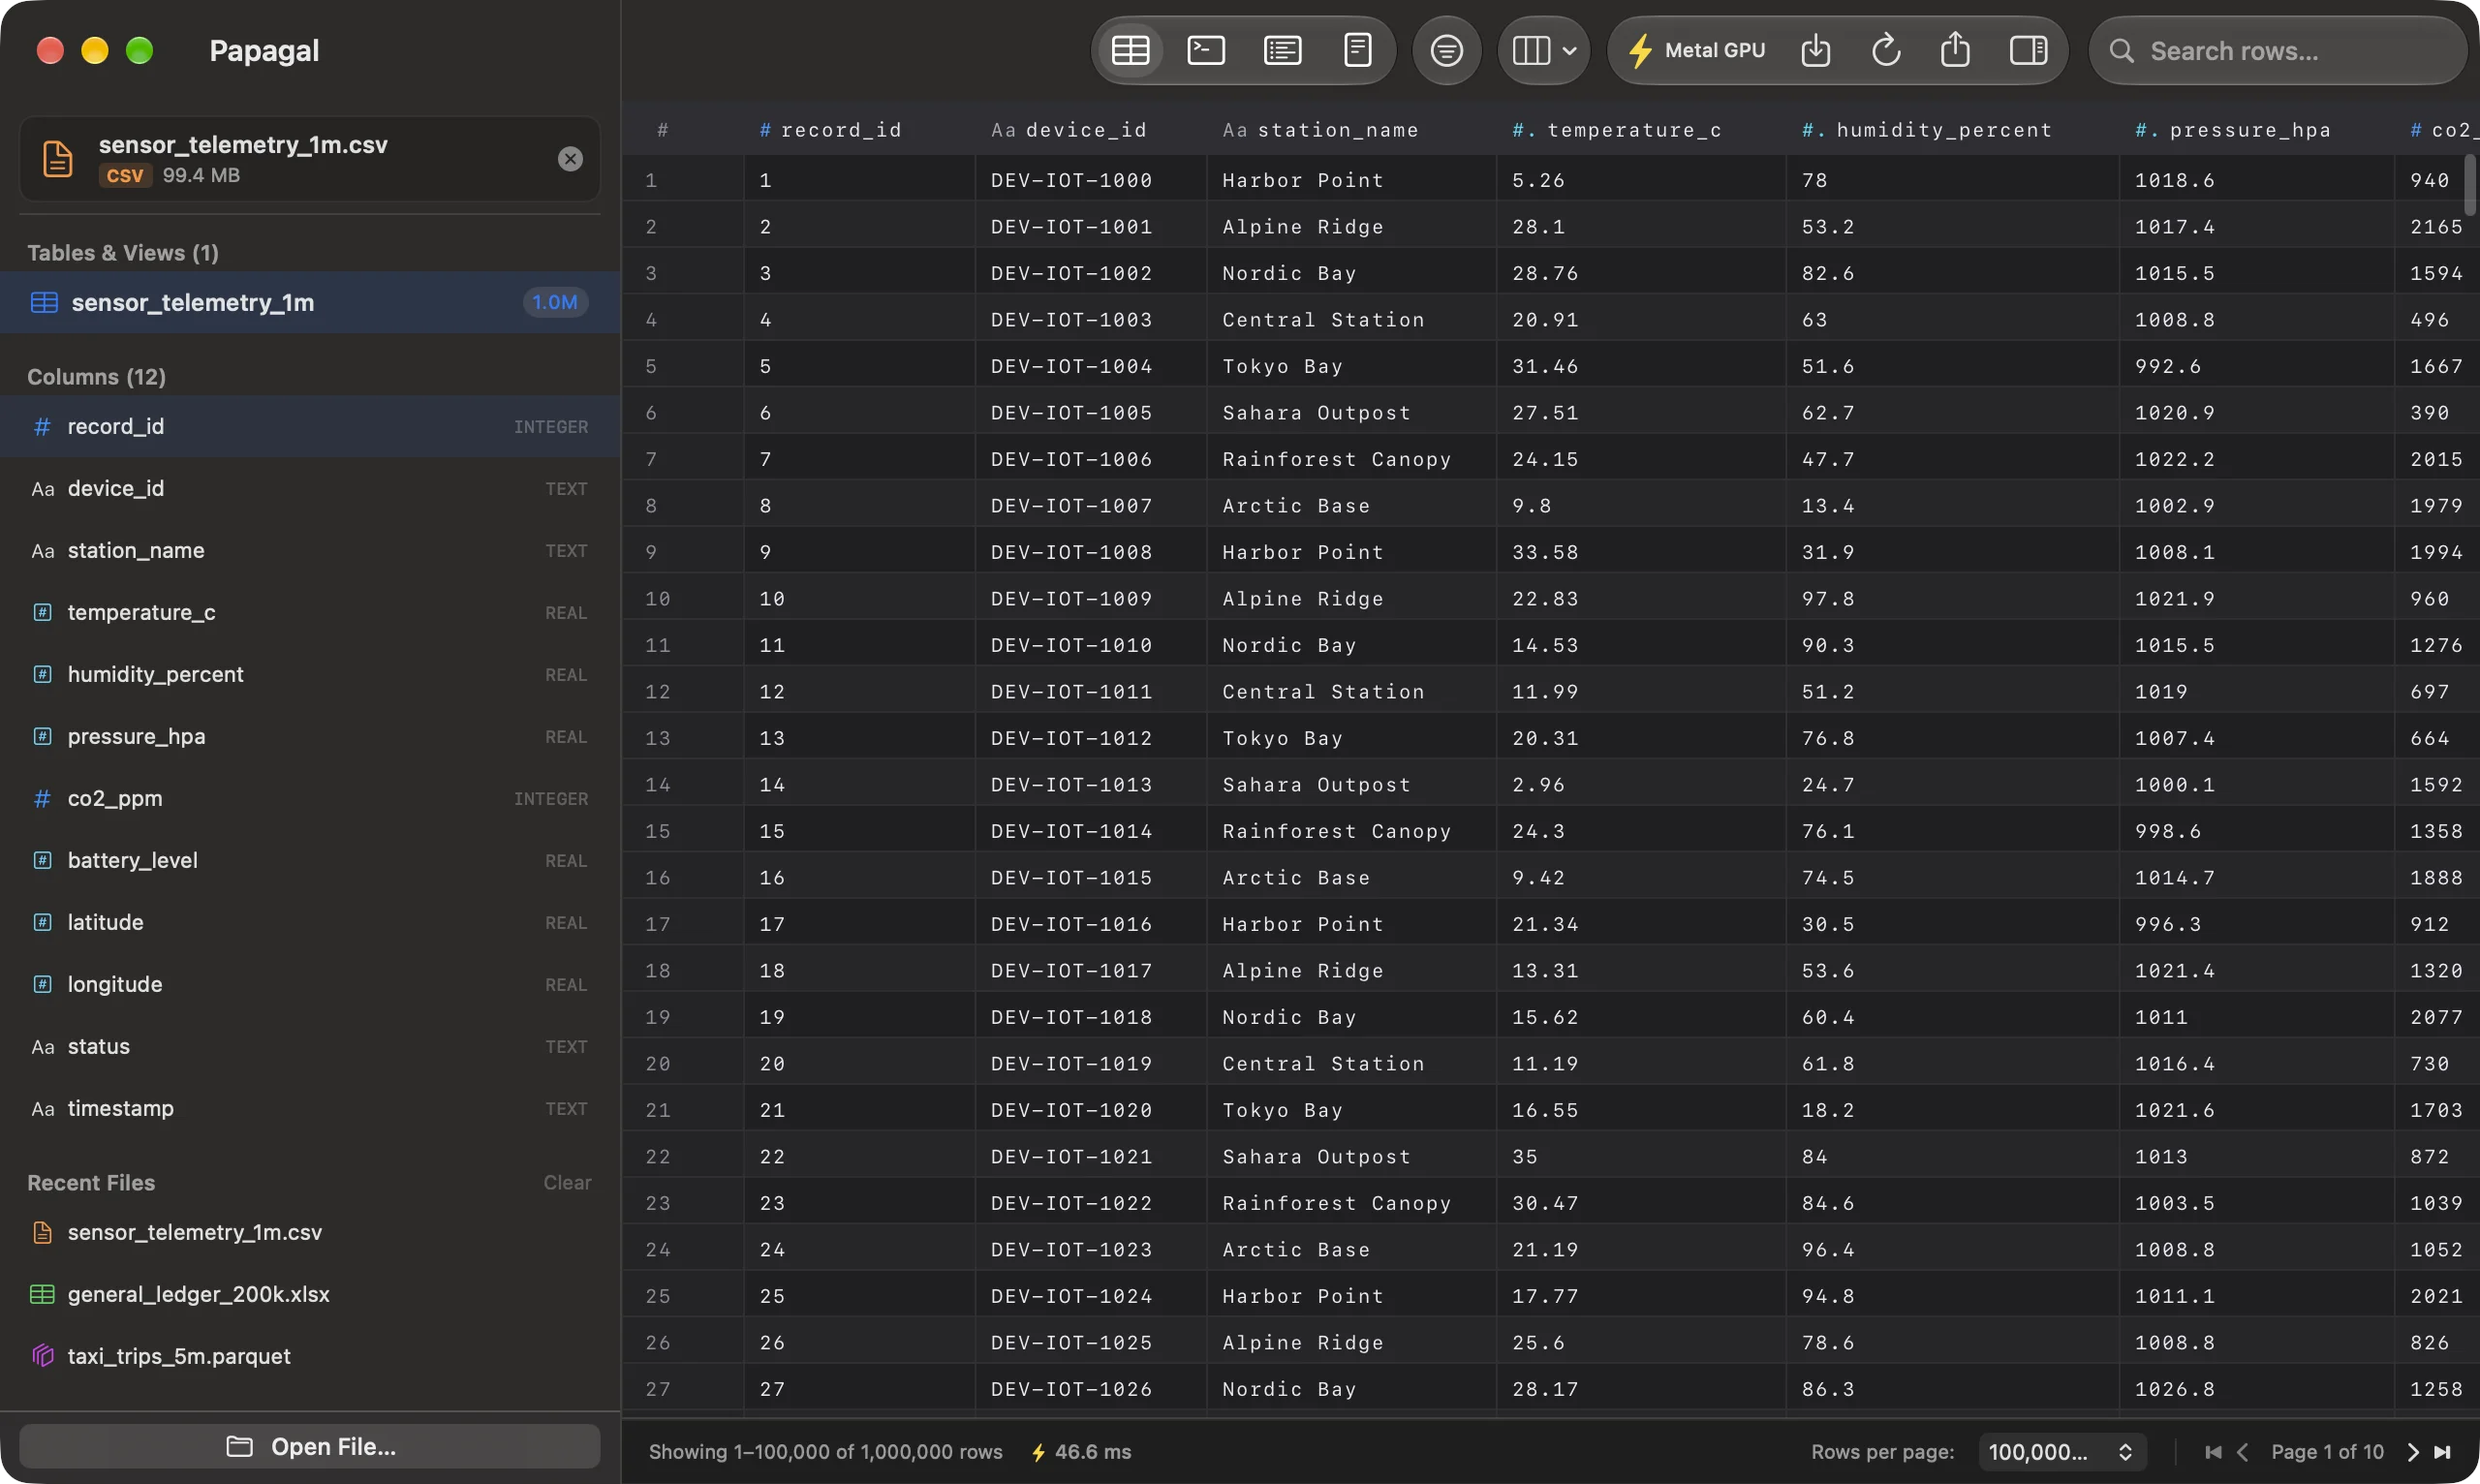Select the co2_ppm column in sidebar
This screenshot has width=2480, height=1484.
click(x=310, y=798)
